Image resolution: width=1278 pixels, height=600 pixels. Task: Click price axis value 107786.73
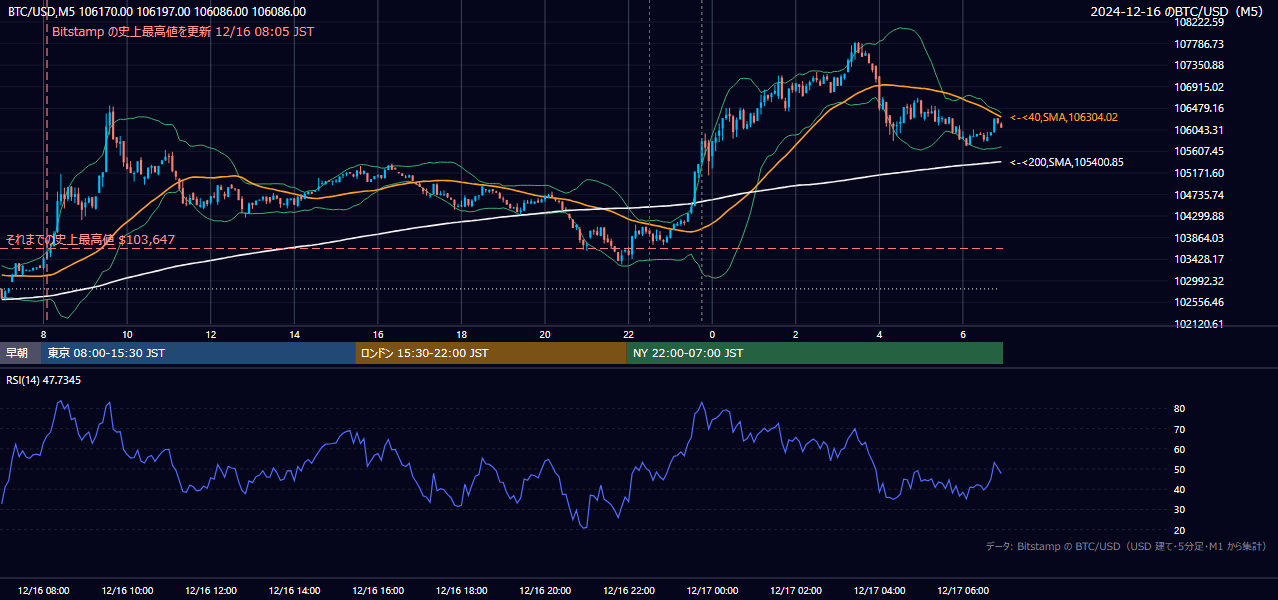pos(1199,44)
